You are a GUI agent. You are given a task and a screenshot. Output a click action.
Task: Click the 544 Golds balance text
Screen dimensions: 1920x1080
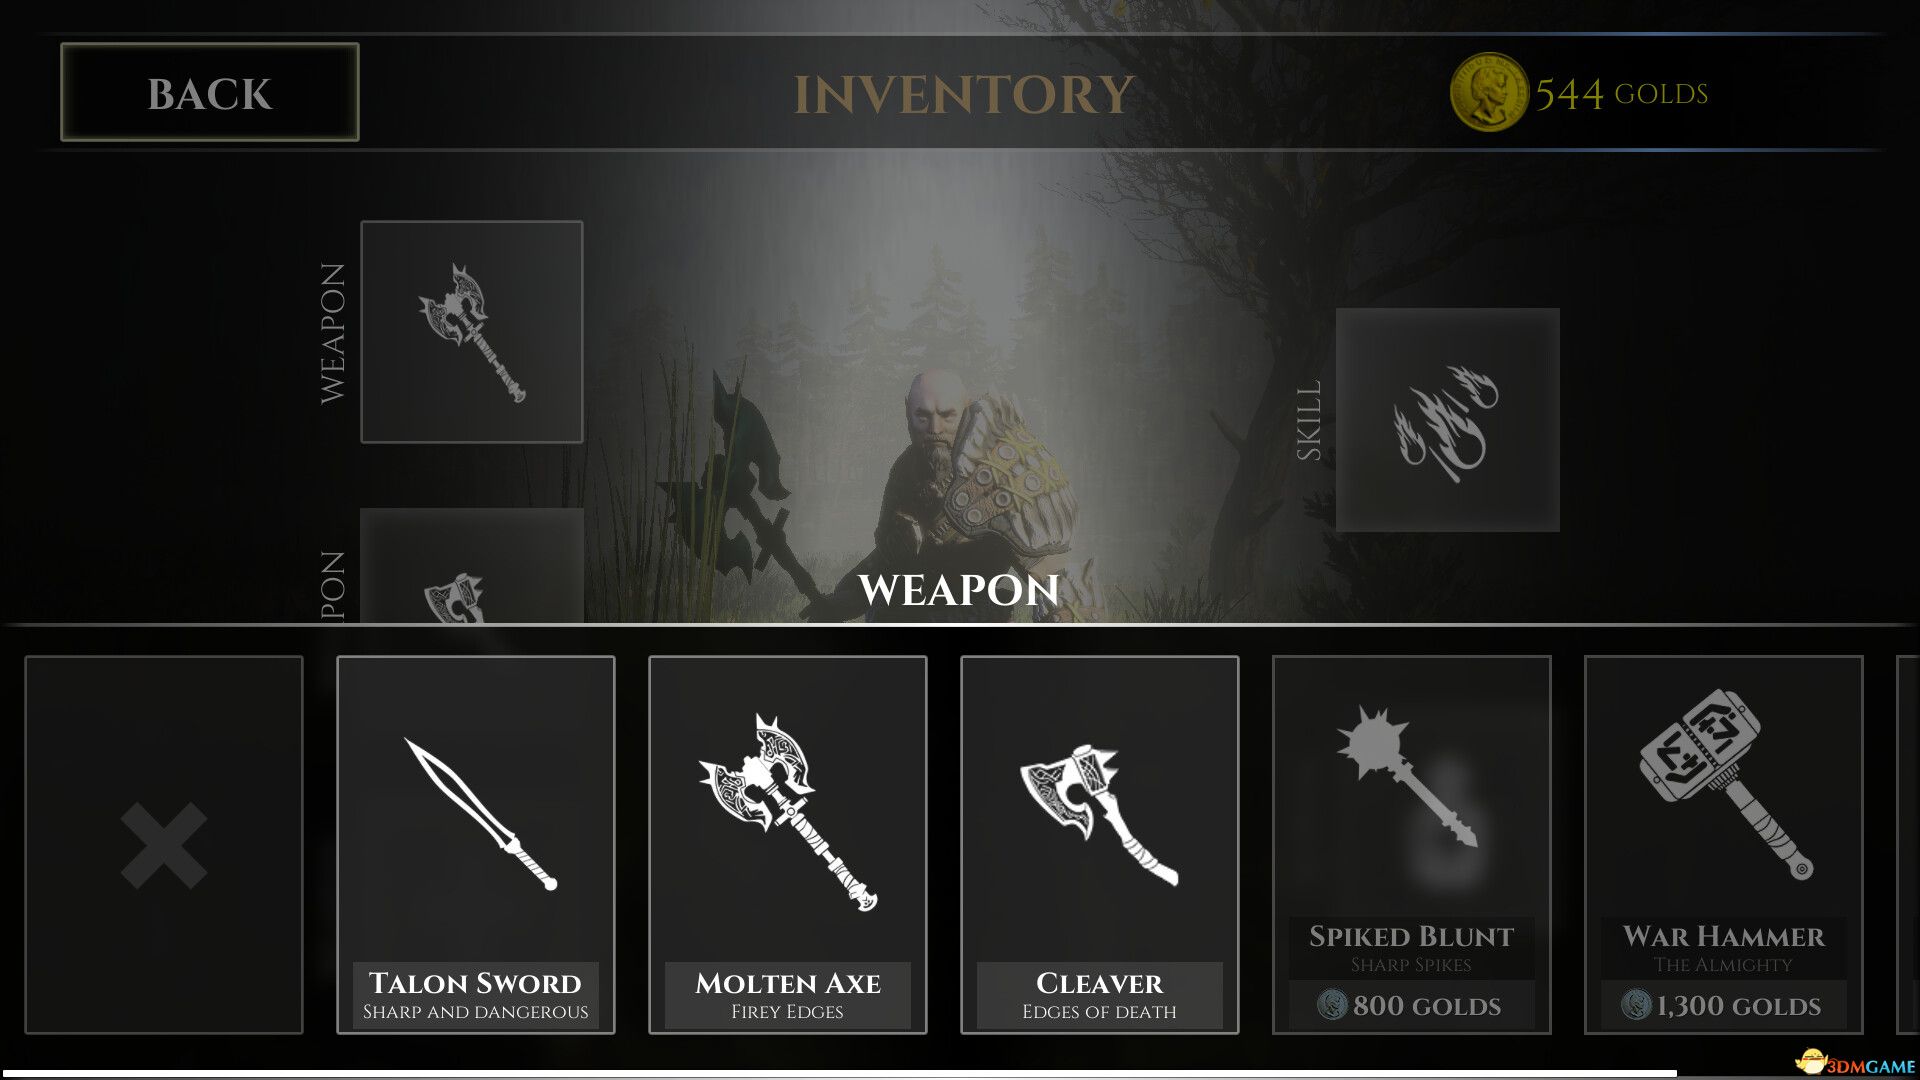click(1622, 94)
